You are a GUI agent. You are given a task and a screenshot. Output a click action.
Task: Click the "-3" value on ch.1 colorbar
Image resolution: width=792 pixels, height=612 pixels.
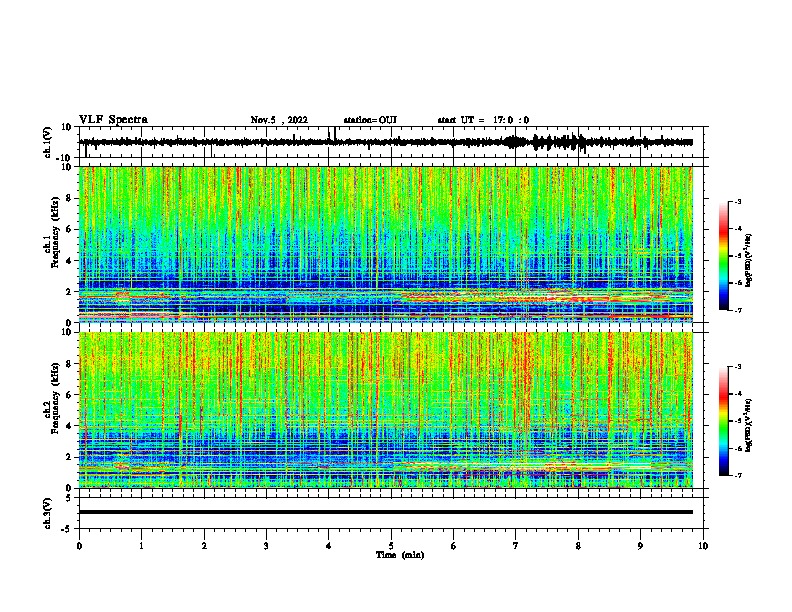(737, 201)
